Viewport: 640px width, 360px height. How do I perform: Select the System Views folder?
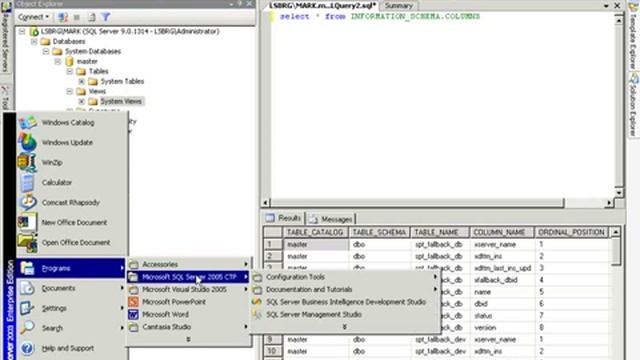pos(121,101)
